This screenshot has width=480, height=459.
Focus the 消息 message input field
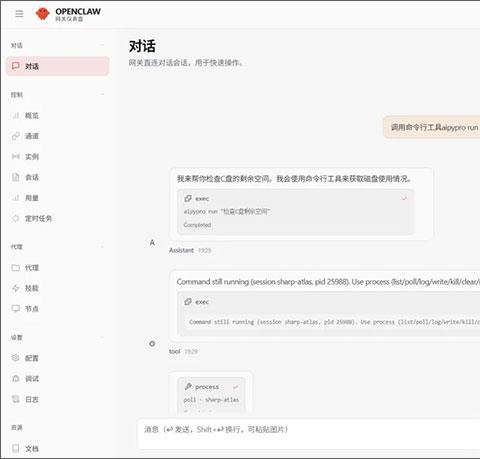[309, 434]
